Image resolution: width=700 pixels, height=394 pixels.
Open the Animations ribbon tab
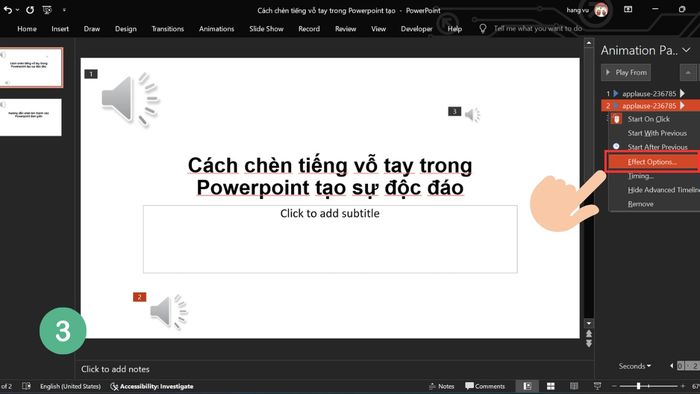pyautogui.click(x=216, y=29)
